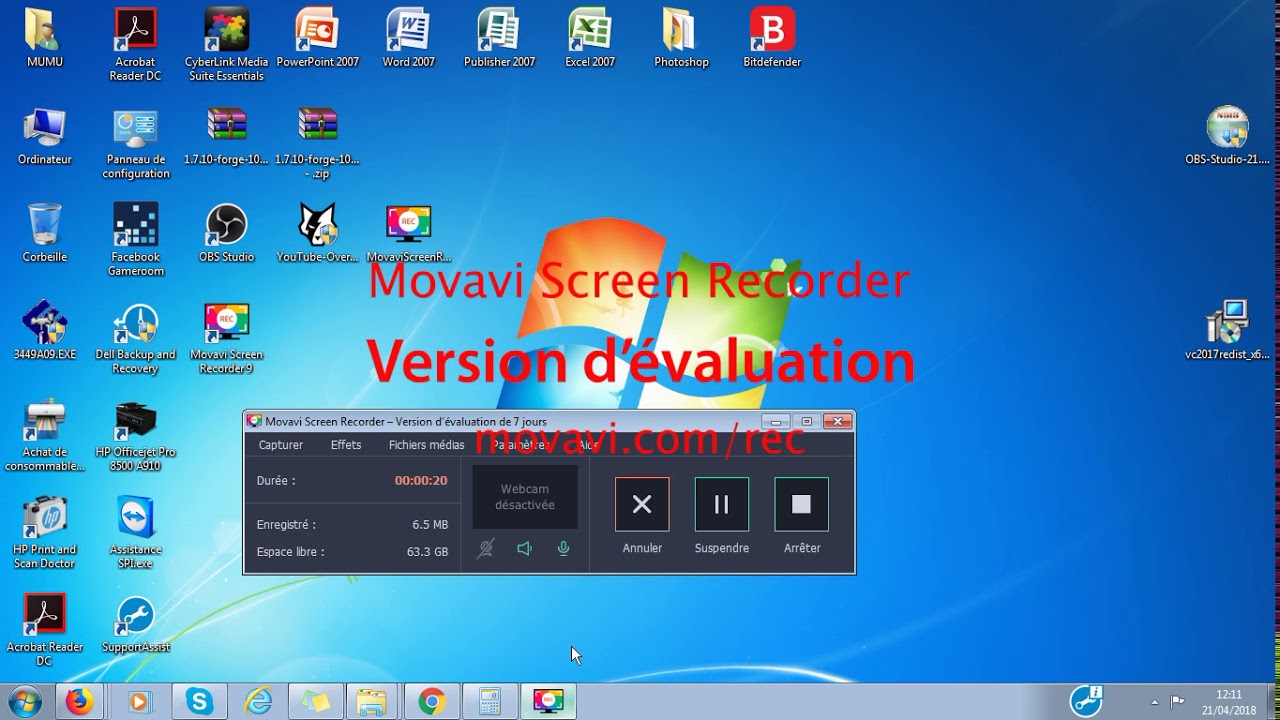The height and width of the screenshot is (720, 1280).
Task: Select the YouTube-Over... desktop icon
Action: (x=317, y=232)
